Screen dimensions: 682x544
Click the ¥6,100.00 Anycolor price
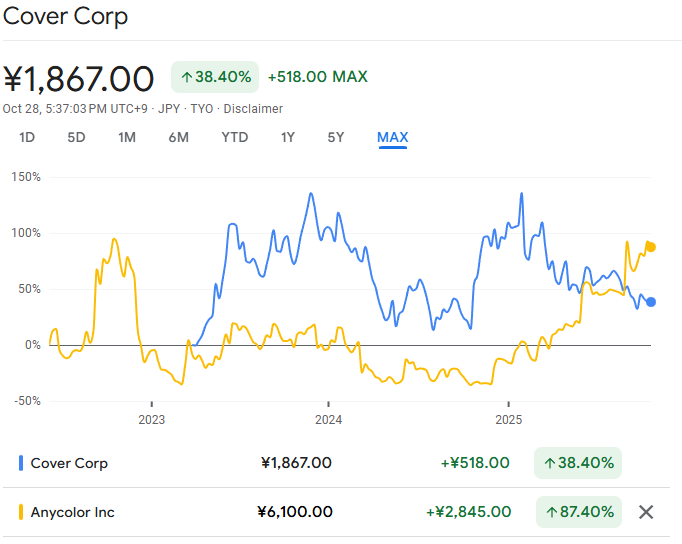[x=295, y=512]
